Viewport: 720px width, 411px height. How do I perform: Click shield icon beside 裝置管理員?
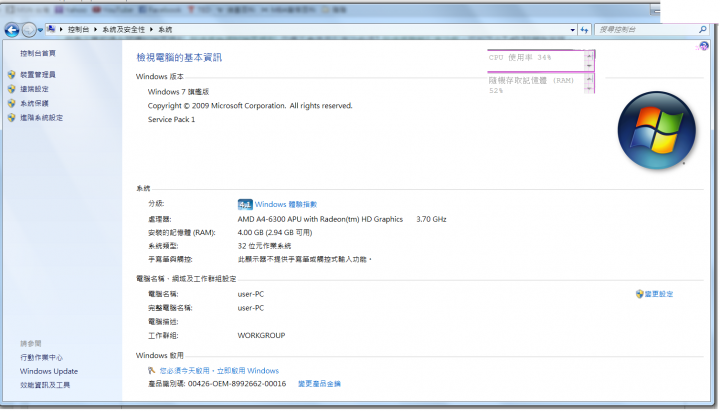click(x=11, y=74)
